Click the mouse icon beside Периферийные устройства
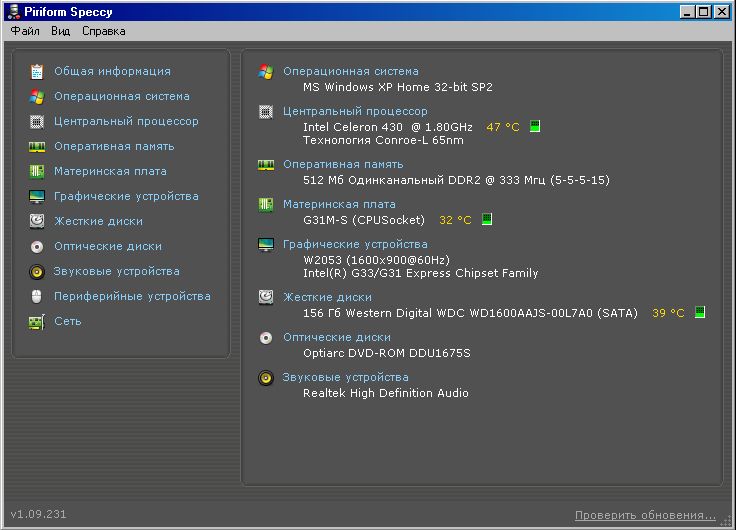Viewport: 736px width, 530px height. [x=37, y=296]
